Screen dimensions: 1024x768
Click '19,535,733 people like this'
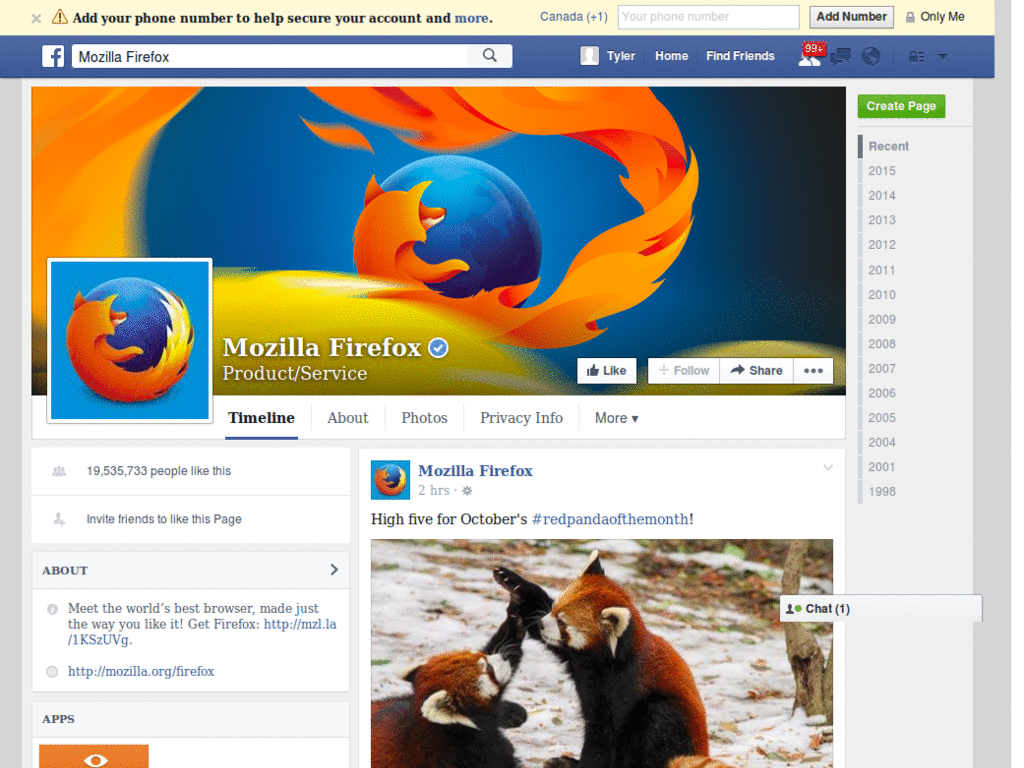tap(159, 471)
